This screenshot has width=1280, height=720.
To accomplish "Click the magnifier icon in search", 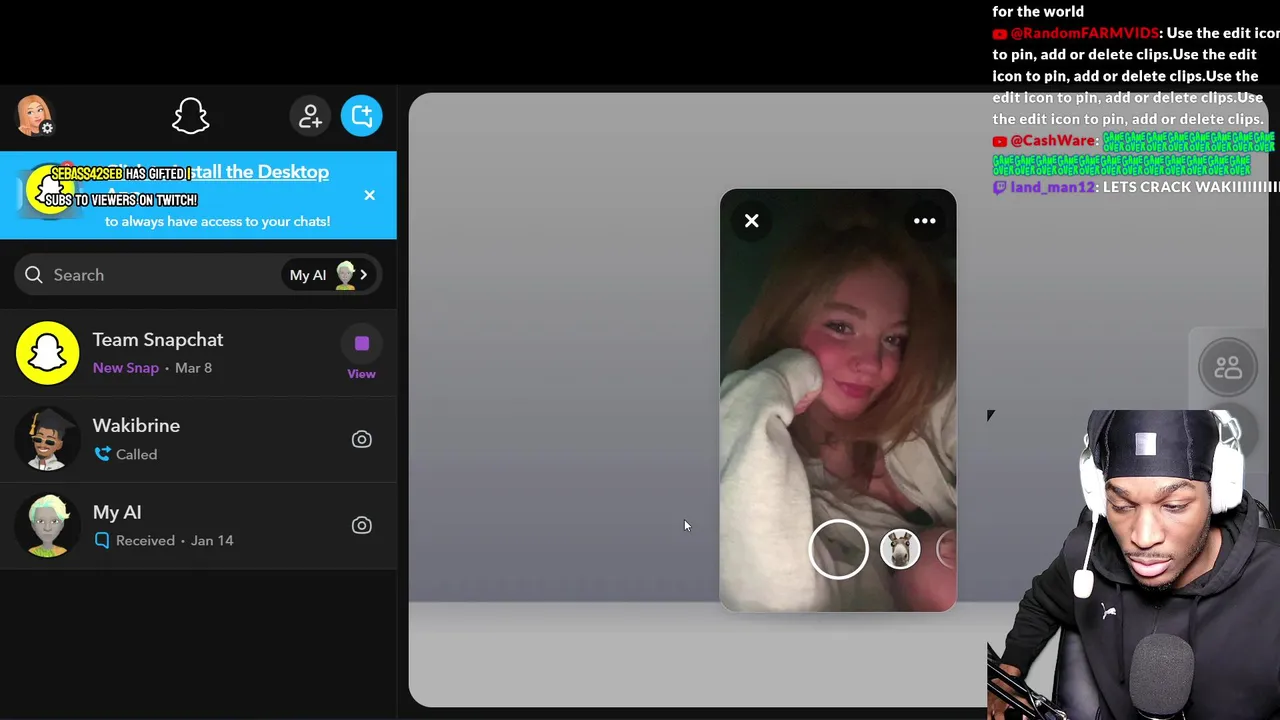I will tap(34, 275).
